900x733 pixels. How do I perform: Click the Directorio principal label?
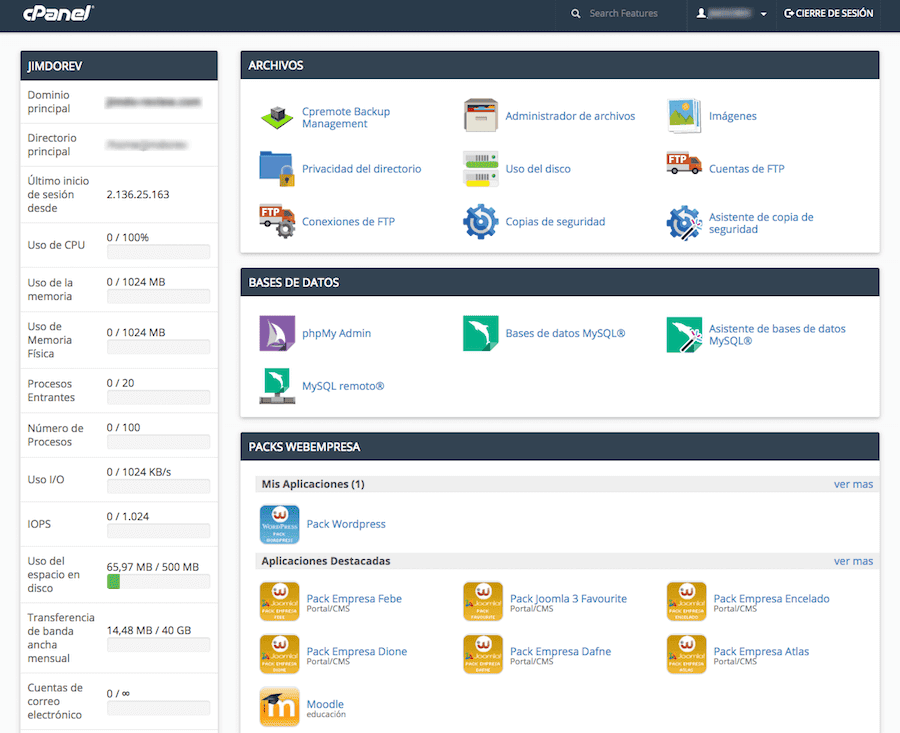(x=52, y=145)
